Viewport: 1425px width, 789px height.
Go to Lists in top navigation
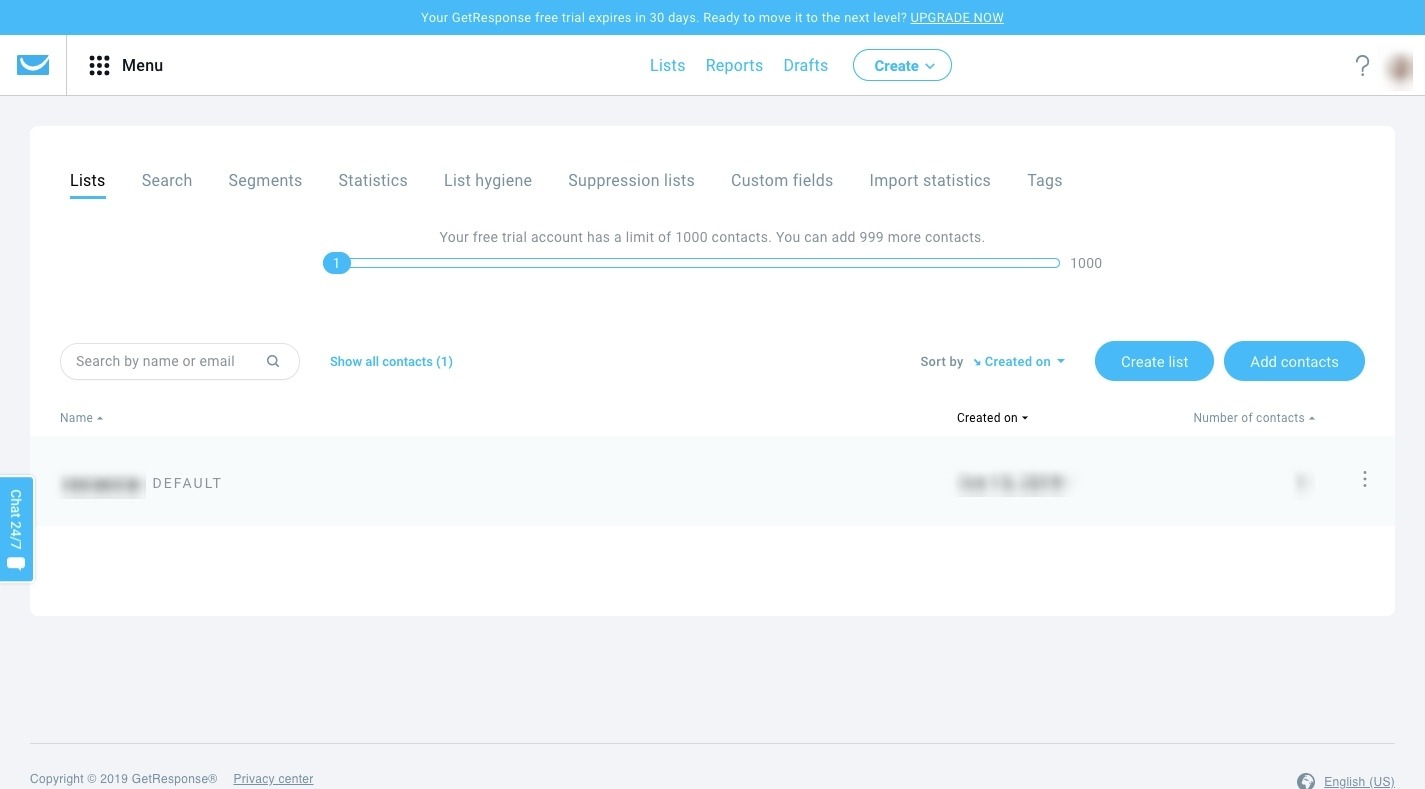[667, 65]
